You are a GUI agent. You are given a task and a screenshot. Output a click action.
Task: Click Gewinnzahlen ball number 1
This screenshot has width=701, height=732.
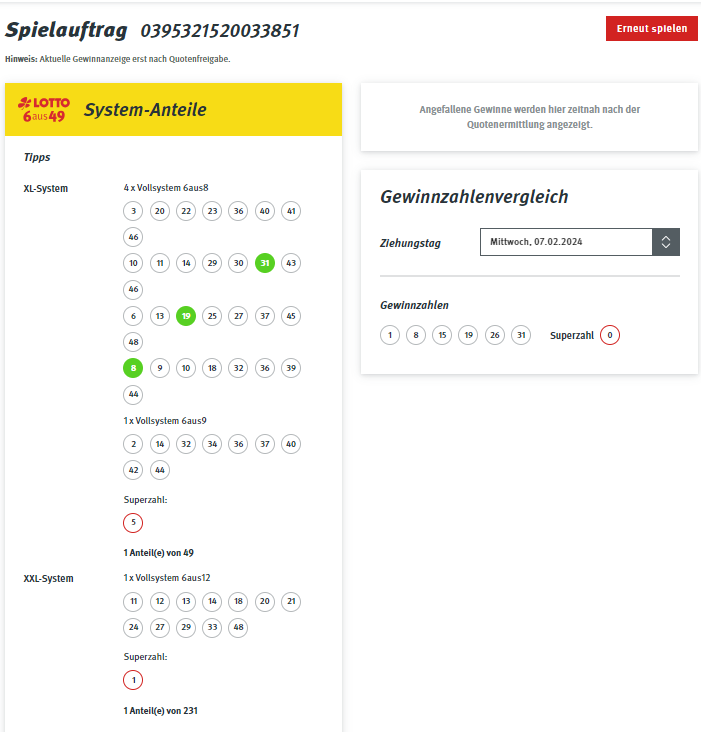click(390, 335)
